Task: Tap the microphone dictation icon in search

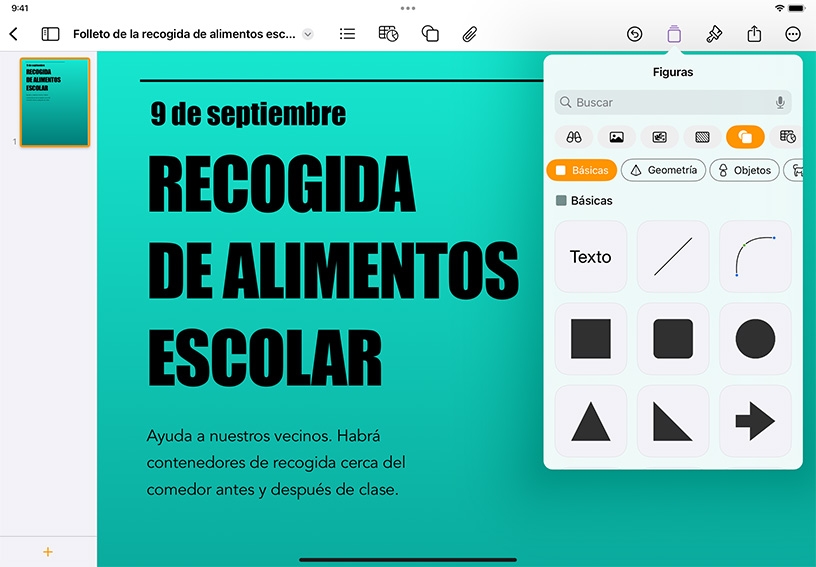Action: (x=780, y=102)
